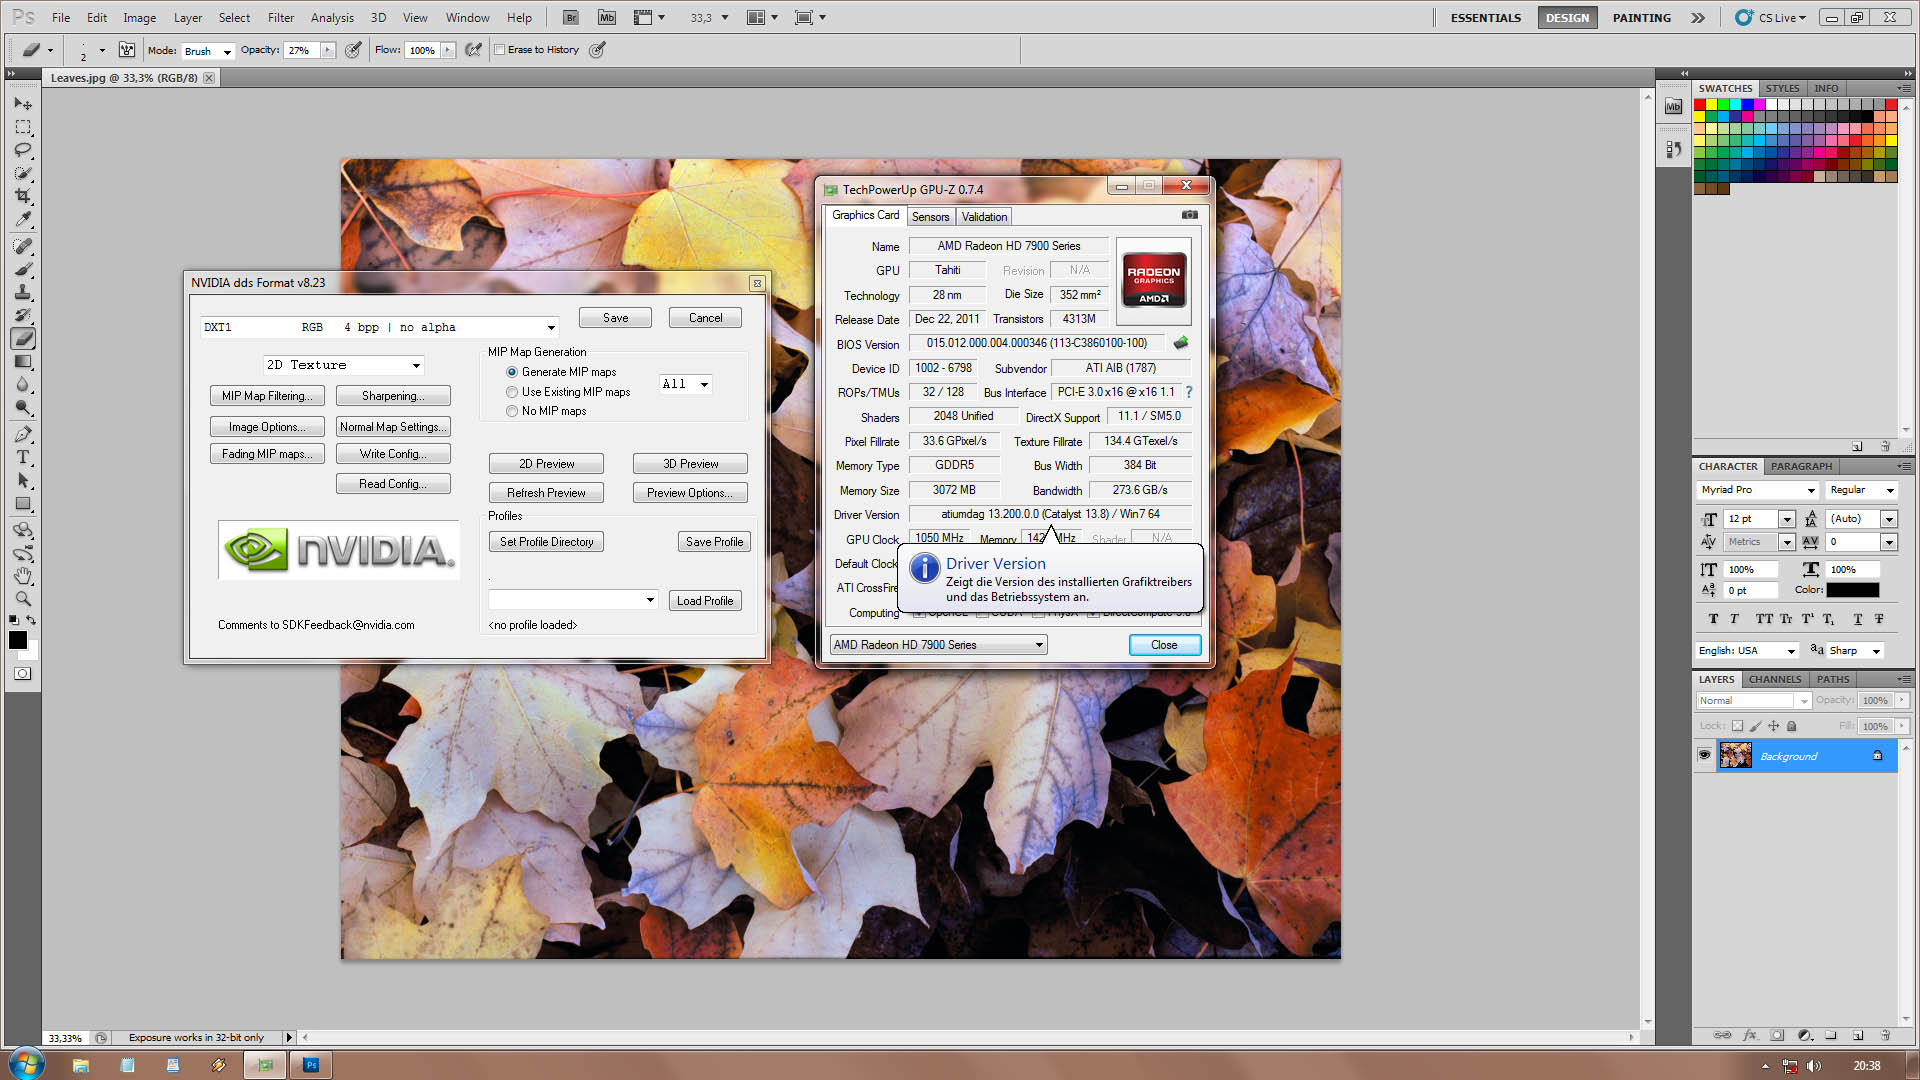Hide the Background layer visibility eye

click(x=1705, y=756)
